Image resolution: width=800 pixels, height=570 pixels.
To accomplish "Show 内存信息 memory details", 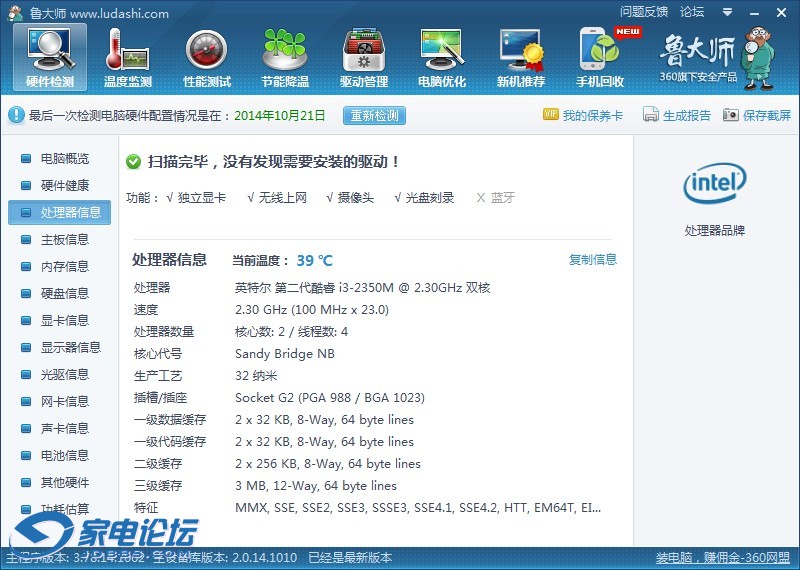I will coord(64,267).
